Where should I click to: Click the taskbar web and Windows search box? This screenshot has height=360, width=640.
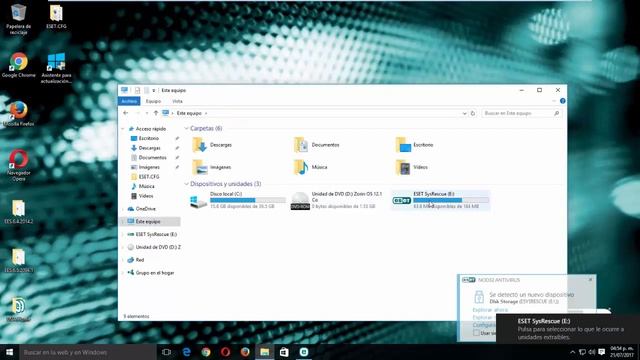coord(88,352)
